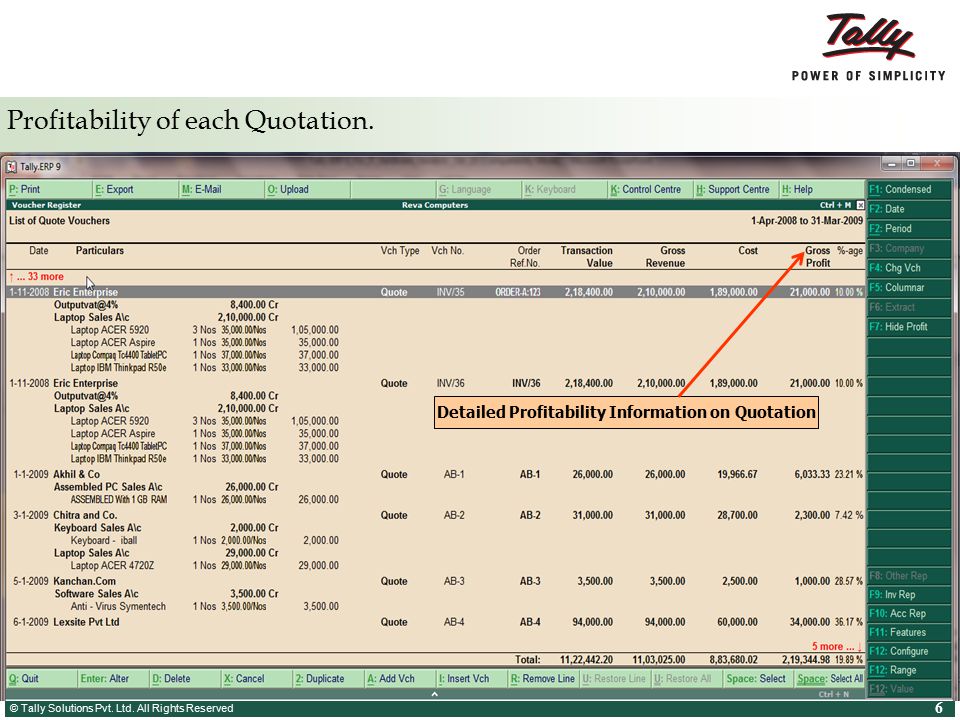The image size is (960, 720).
Task: Open the E: Export option
Action: (x=135, y=190)
